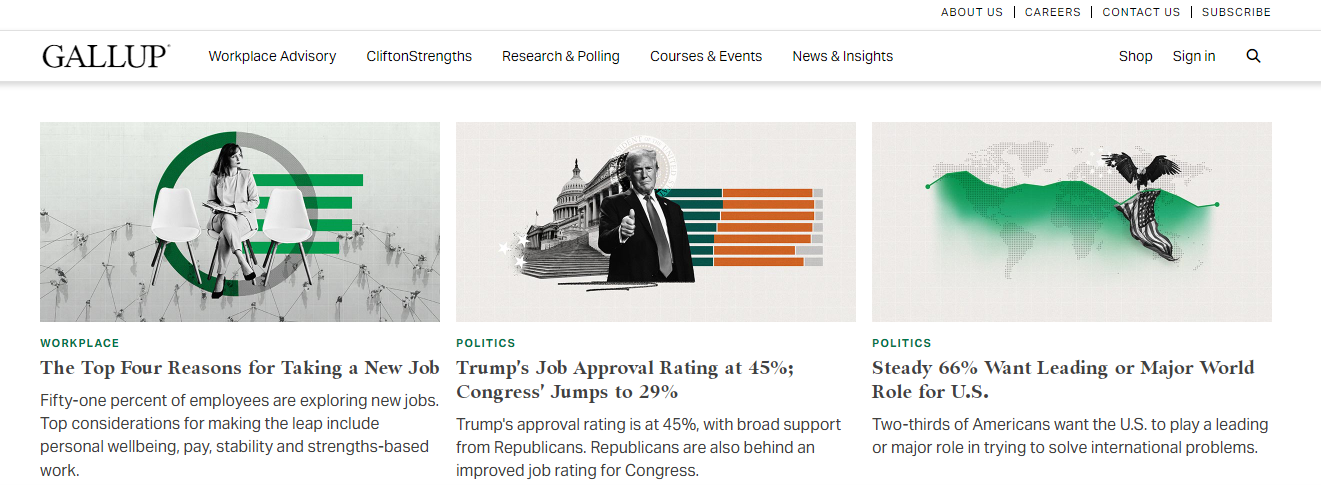Open the Research & Polling menu
The image size is (1321, 485).
click(561, 56)
